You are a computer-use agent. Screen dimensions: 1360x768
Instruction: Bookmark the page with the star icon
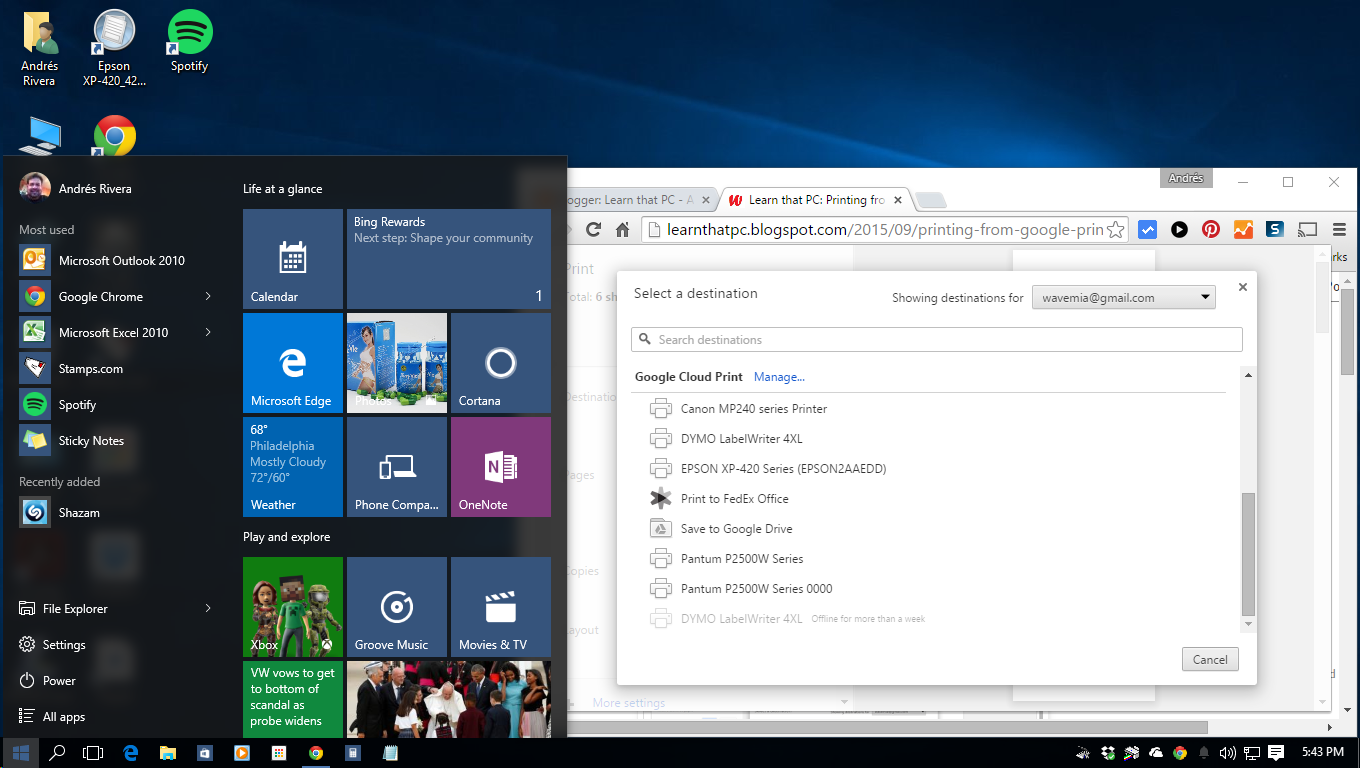click(1115, 229)
